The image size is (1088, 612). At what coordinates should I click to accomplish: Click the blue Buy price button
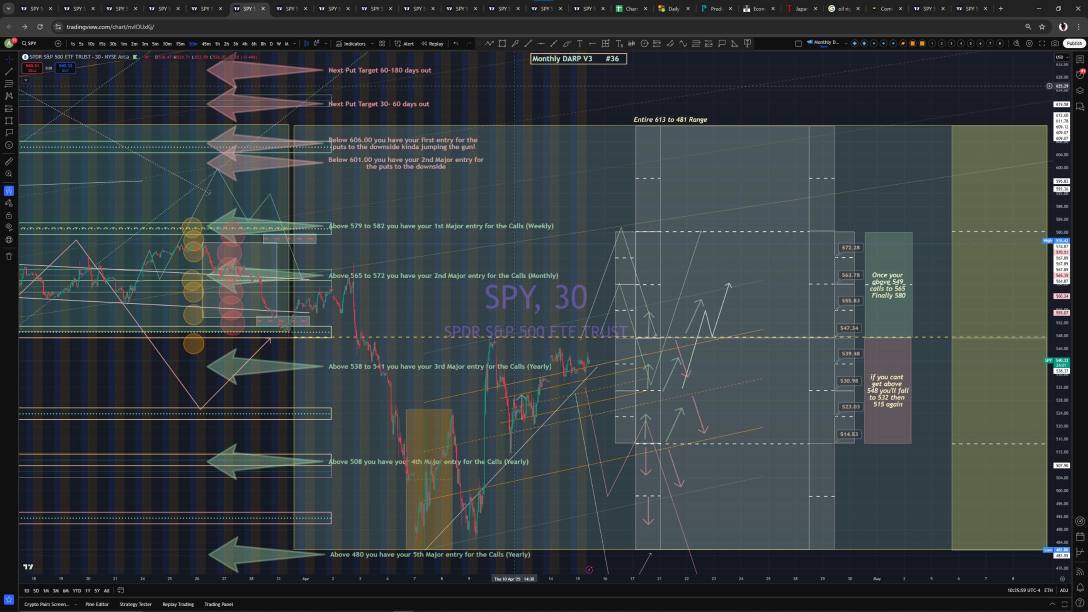pyautogui.click(x=65, y=67)
